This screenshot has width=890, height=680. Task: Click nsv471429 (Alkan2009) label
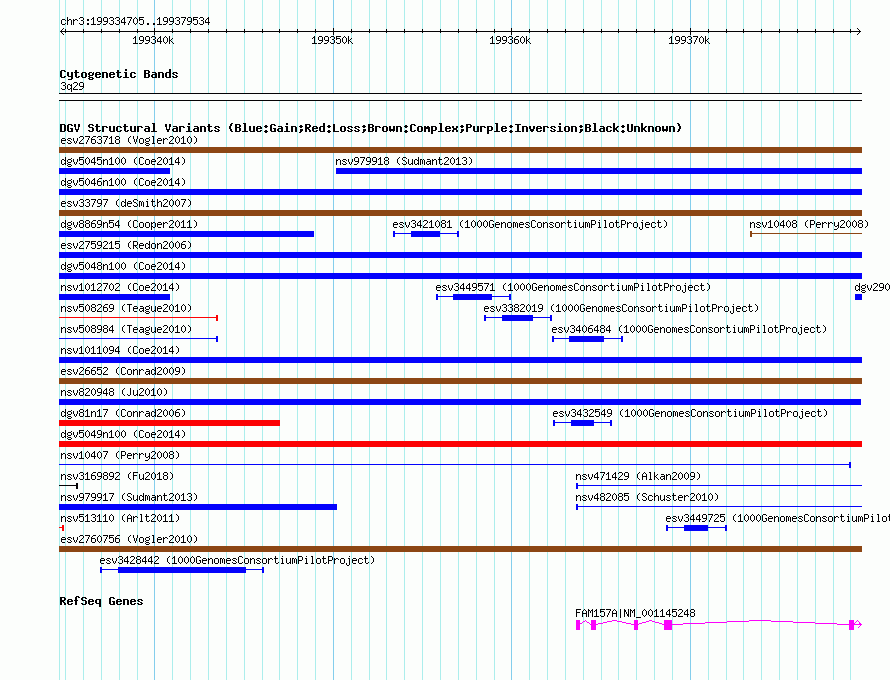click(x=638, y=476)
